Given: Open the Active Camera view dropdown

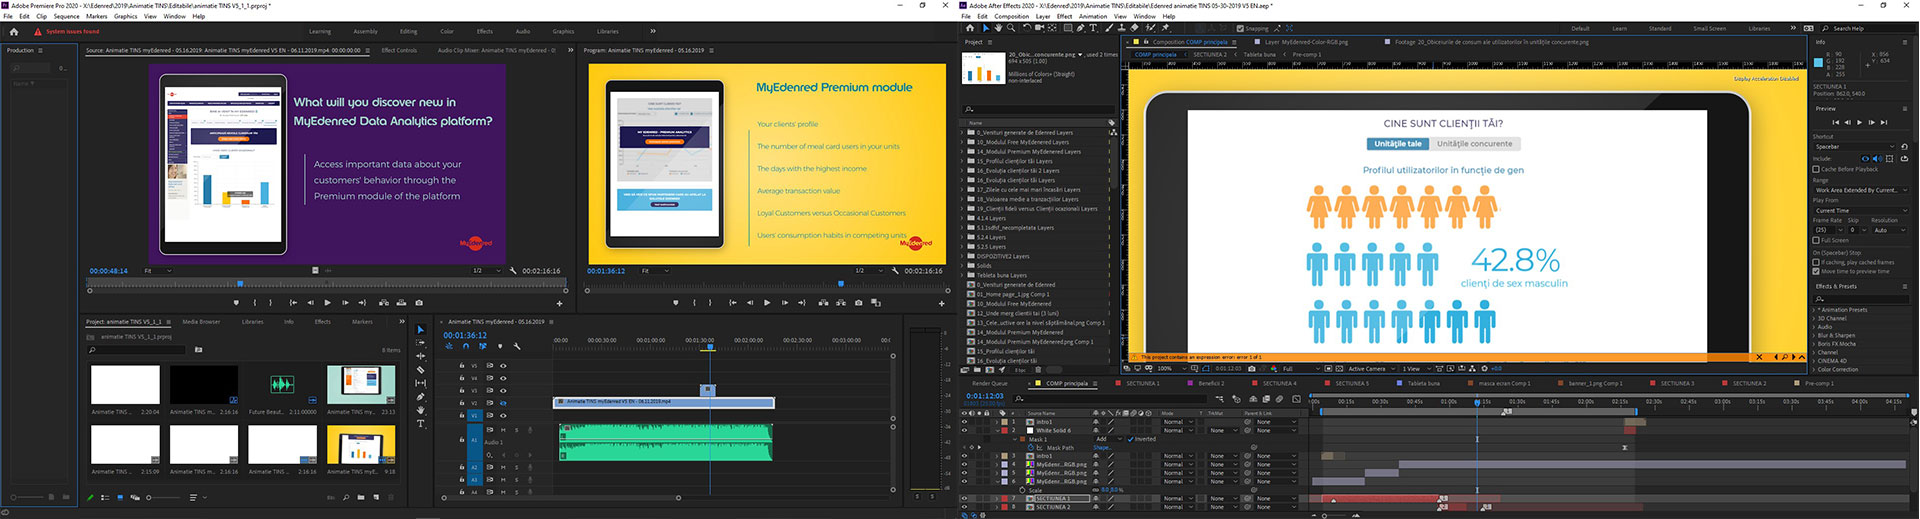Looking at the screenshot, I should point(1369,369).
